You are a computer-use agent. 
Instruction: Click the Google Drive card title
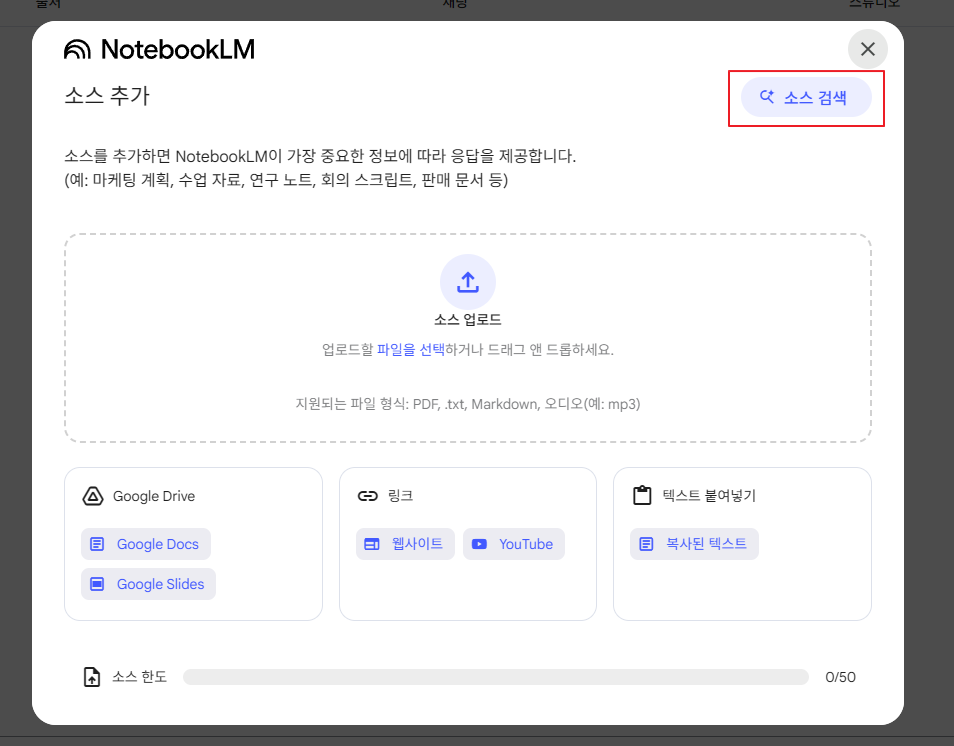[154, 497]
